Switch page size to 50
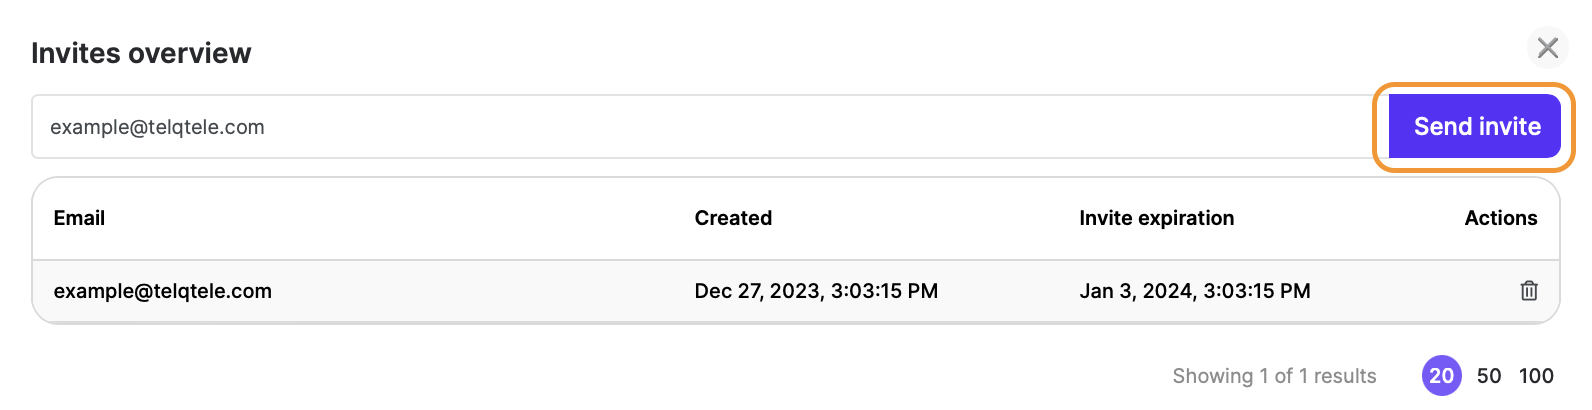The width and height of the screenshot is (1592, 410). [1489, 376]
